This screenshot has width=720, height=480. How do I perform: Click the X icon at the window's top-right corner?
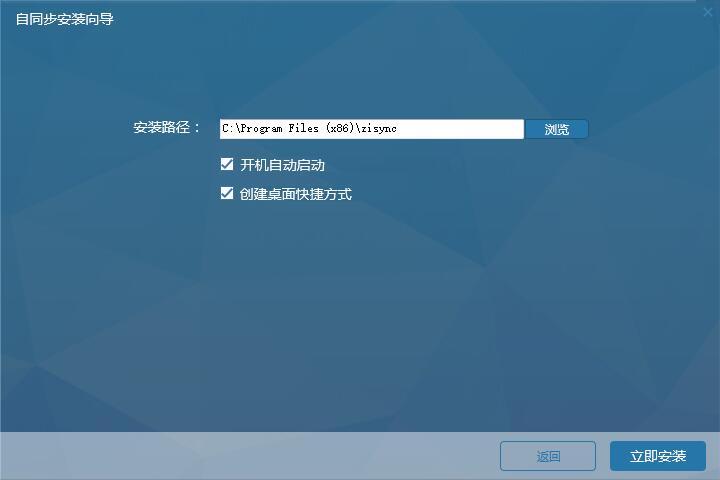point(708,12)
